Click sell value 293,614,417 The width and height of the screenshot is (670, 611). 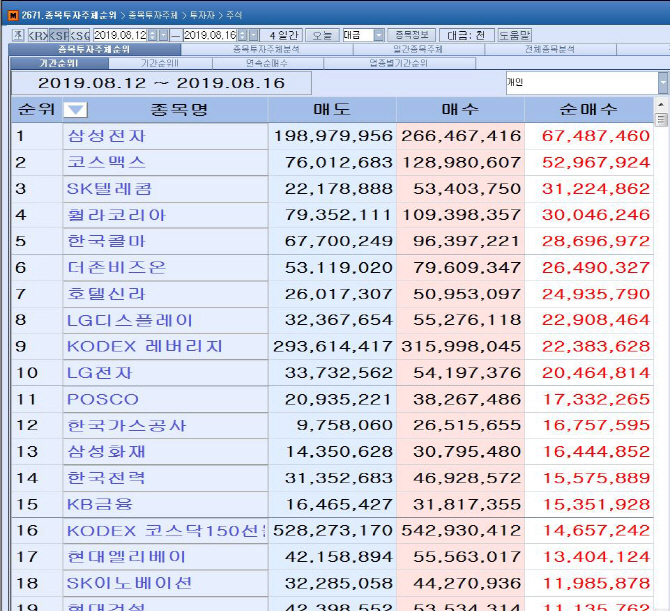tap(333, 347)
